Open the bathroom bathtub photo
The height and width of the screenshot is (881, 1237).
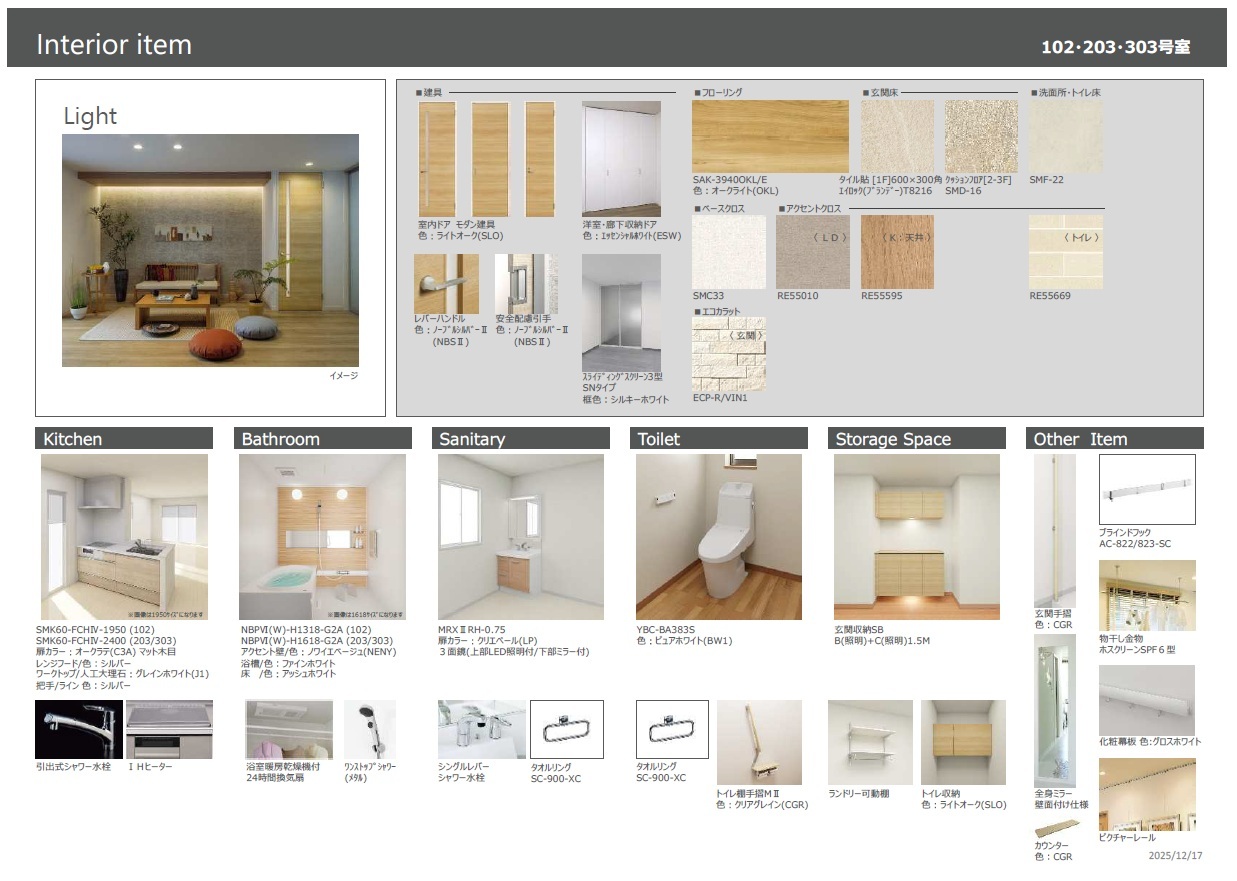pos(323,537)
